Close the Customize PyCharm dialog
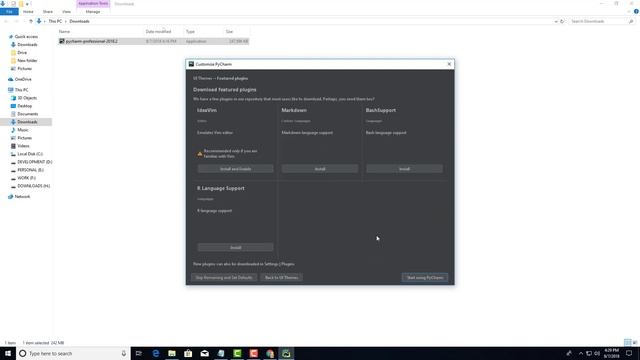The width and height of the screenshot is (640, 360). coord(449,64)
